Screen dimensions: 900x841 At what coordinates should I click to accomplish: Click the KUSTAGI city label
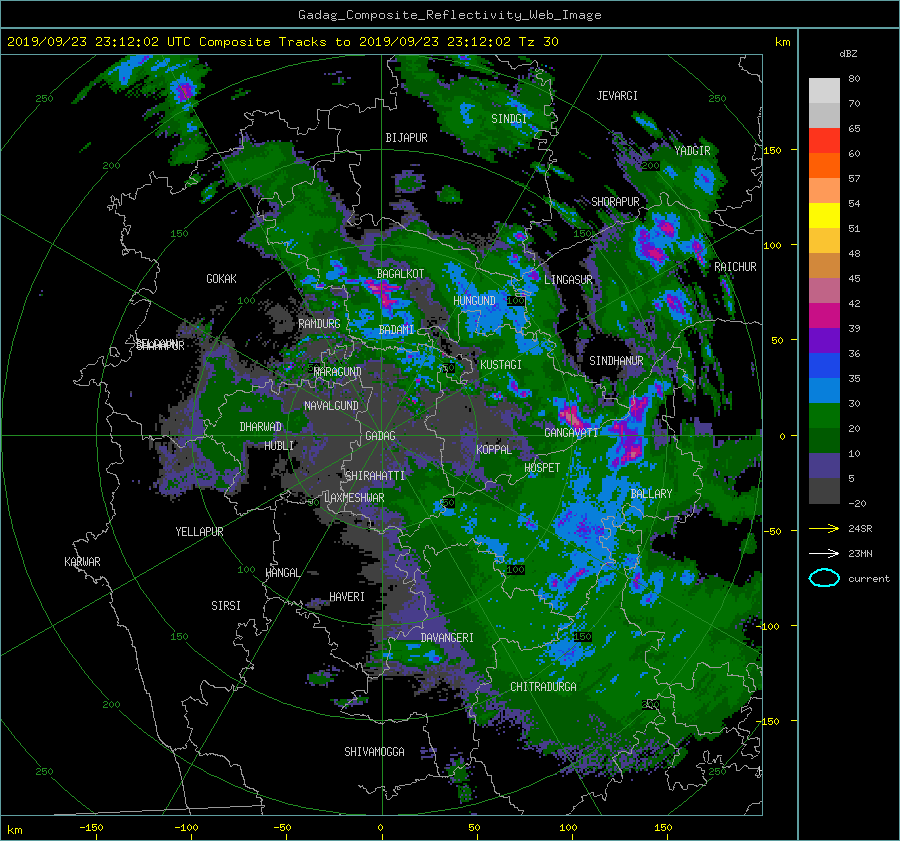[501, 365]
